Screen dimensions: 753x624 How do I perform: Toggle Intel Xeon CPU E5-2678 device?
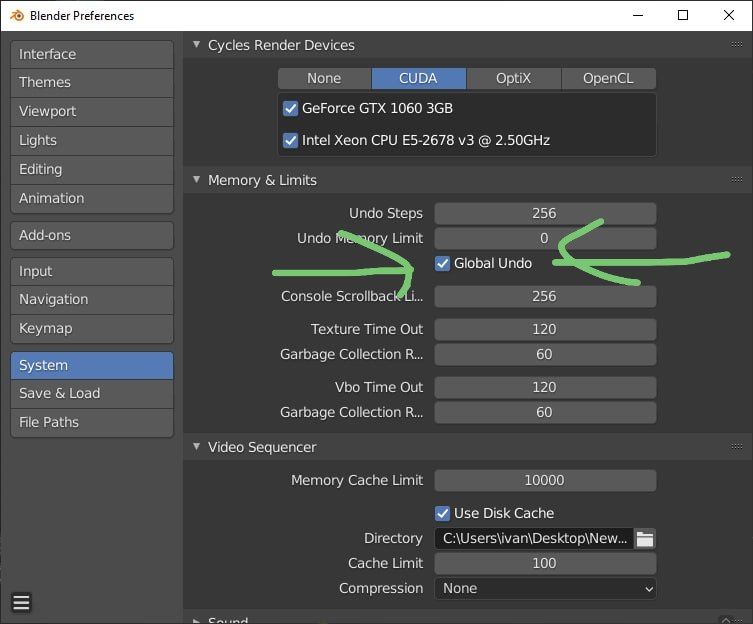[x=291, y=141]
